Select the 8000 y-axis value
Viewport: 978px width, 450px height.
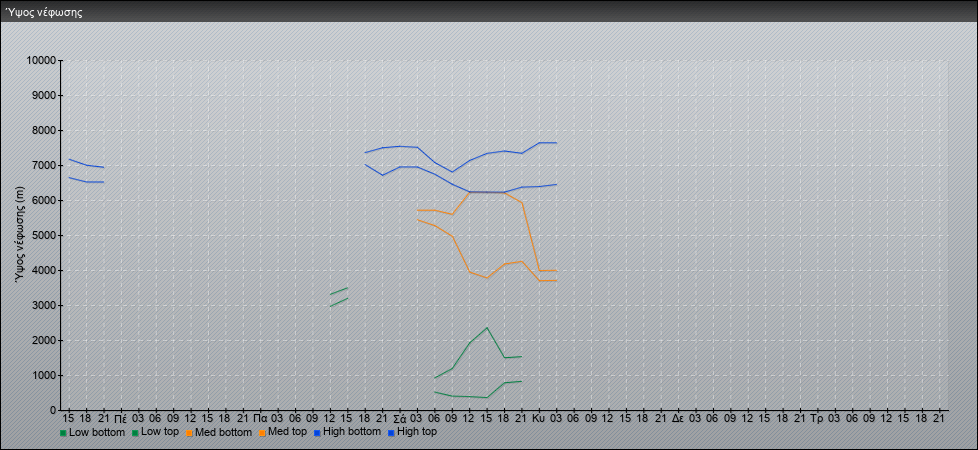tap(44, 130)
